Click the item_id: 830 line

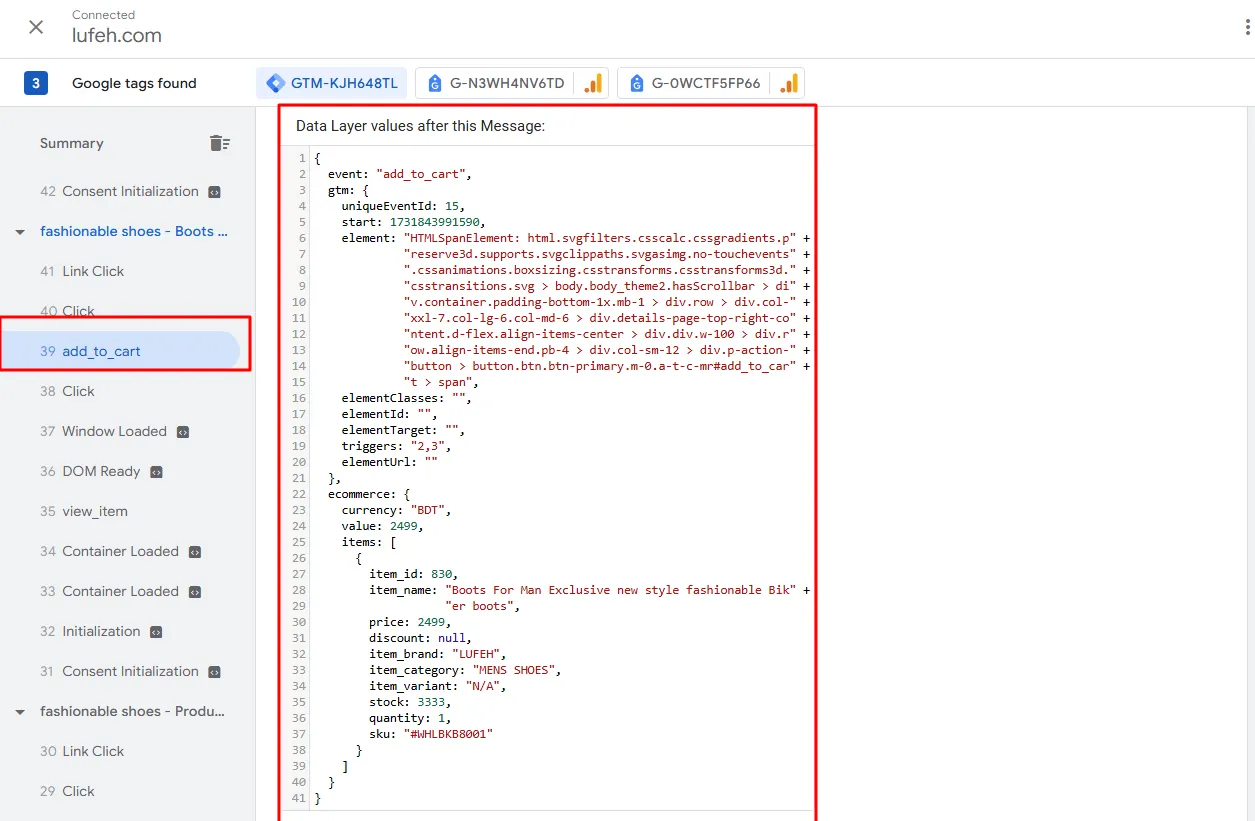(x=413, y=574)
